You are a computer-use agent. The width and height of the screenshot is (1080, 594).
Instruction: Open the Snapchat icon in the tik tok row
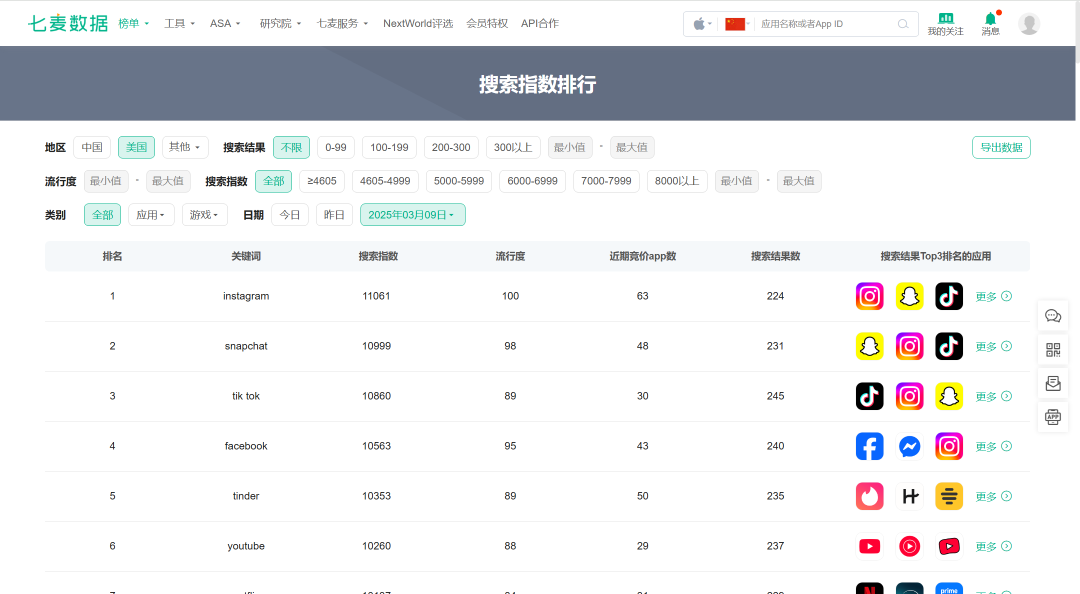949,396
